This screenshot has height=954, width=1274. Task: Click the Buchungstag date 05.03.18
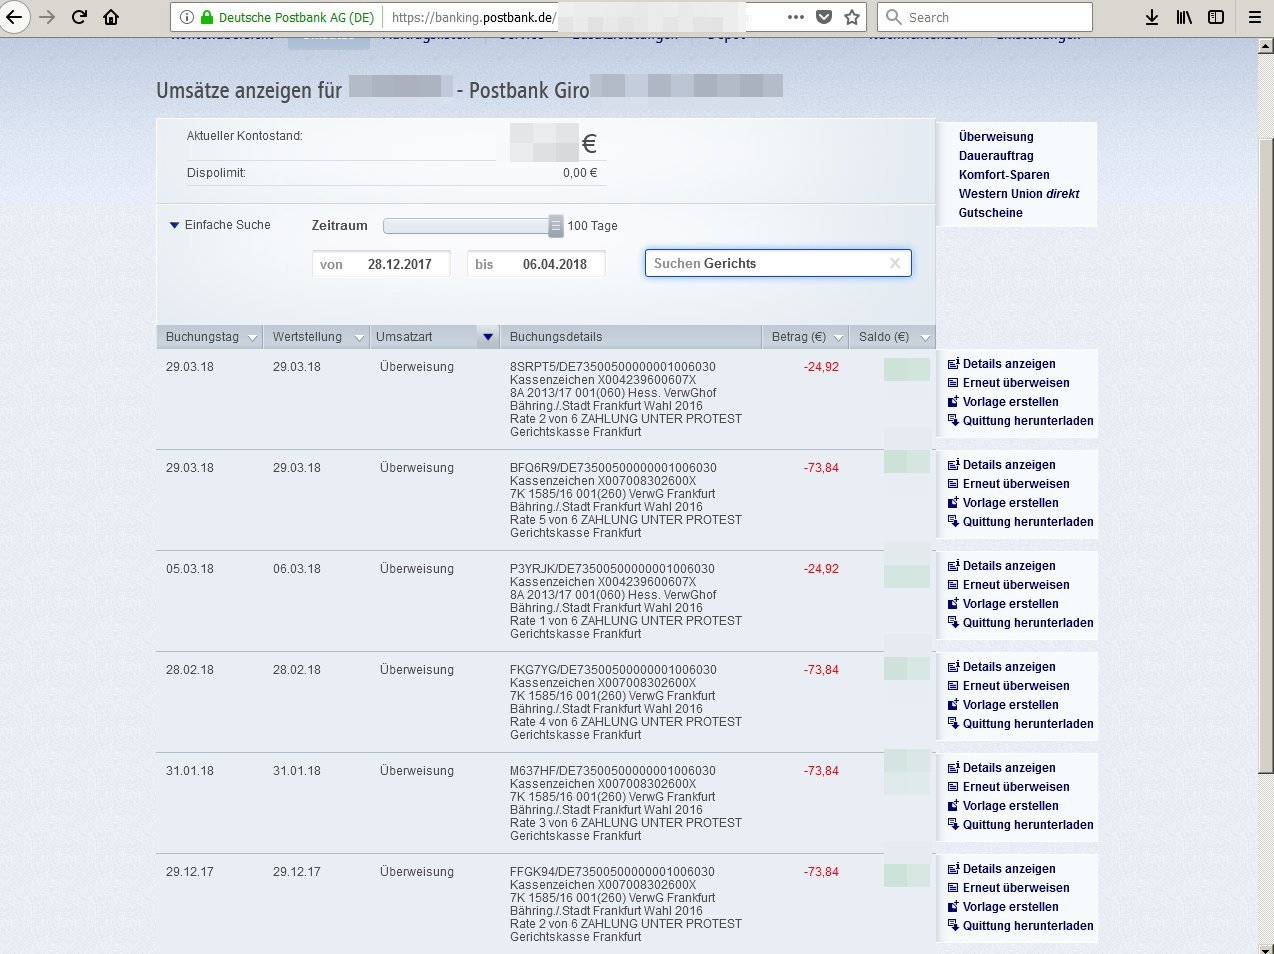(190, 569)
